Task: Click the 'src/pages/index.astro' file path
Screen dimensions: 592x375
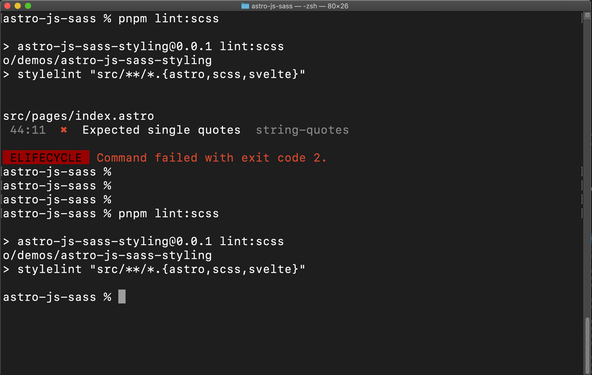Action: tap(79, 116)
